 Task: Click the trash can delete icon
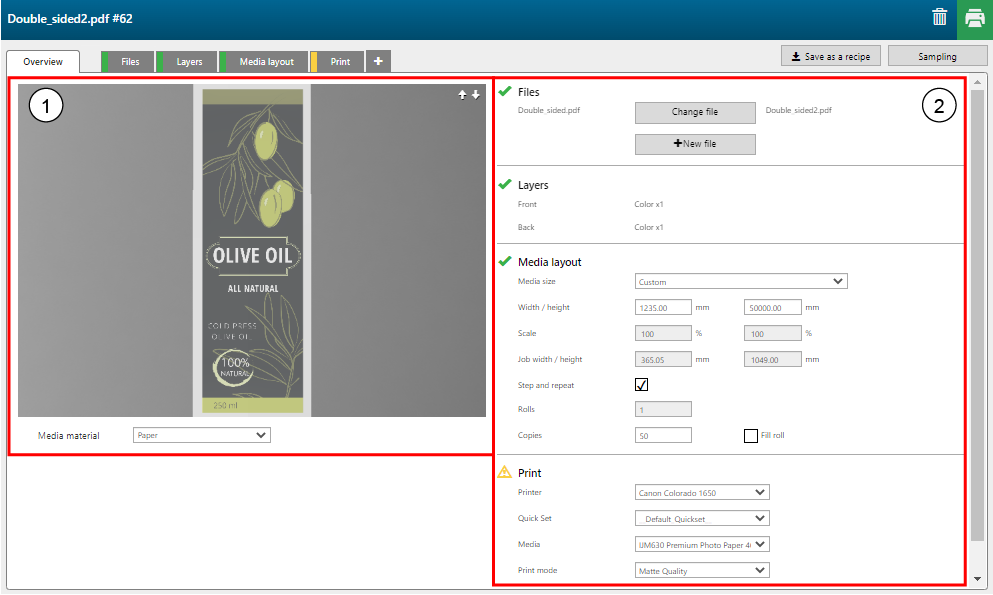(939, 17)
